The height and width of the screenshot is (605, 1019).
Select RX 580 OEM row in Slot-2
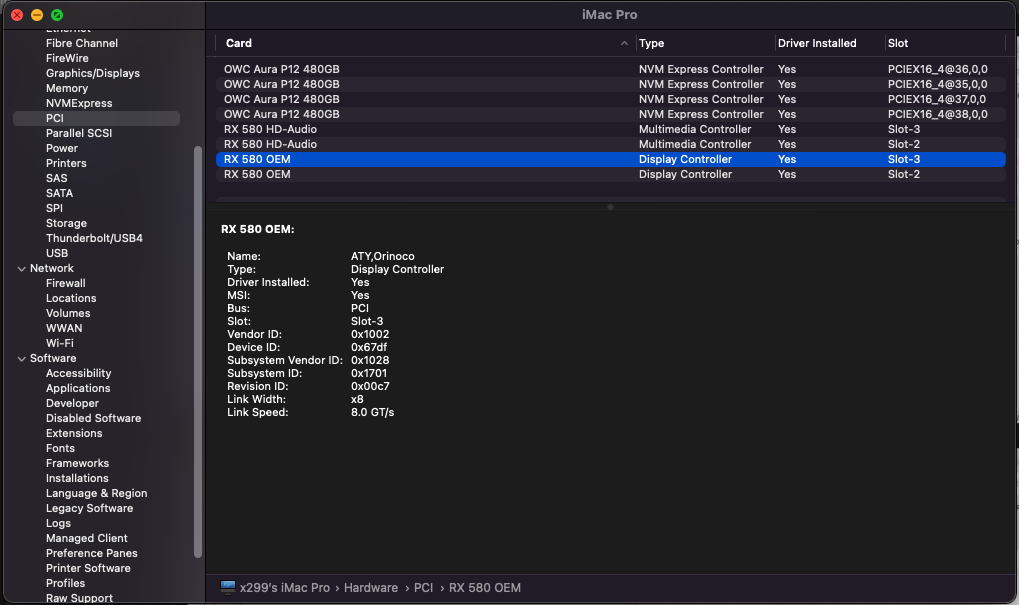click(611, 174)
